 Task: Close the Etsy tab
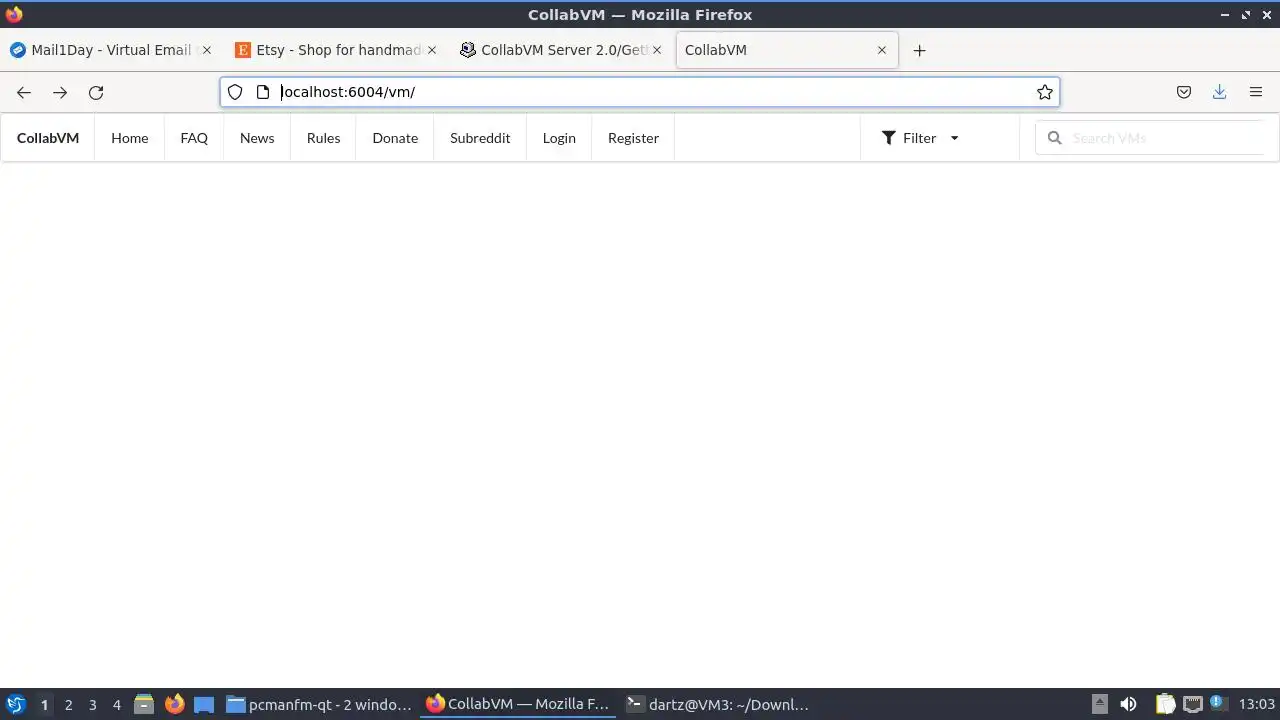click(x=432, y=50)
